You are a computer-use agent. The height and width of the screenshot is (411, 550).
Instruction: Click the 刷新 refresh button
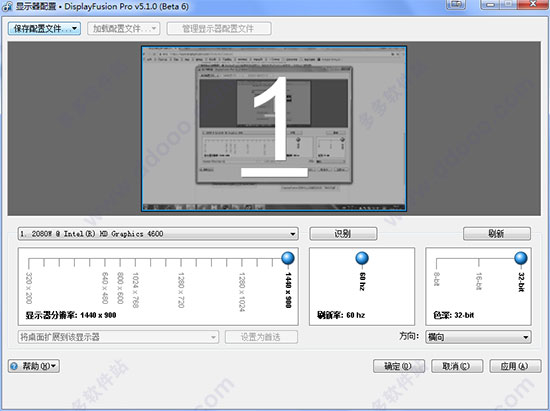[x=497, y=234]
